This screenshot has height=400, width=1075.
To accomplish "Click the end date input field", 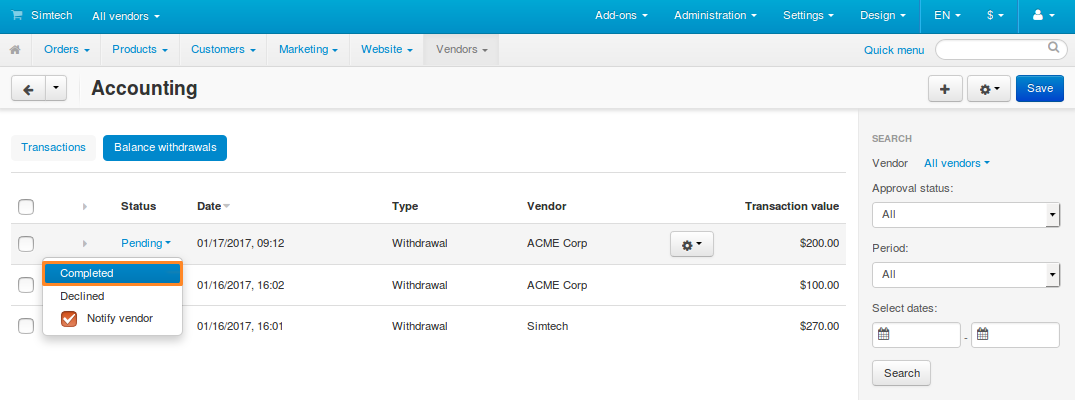I will click(x=1015, y=336).
